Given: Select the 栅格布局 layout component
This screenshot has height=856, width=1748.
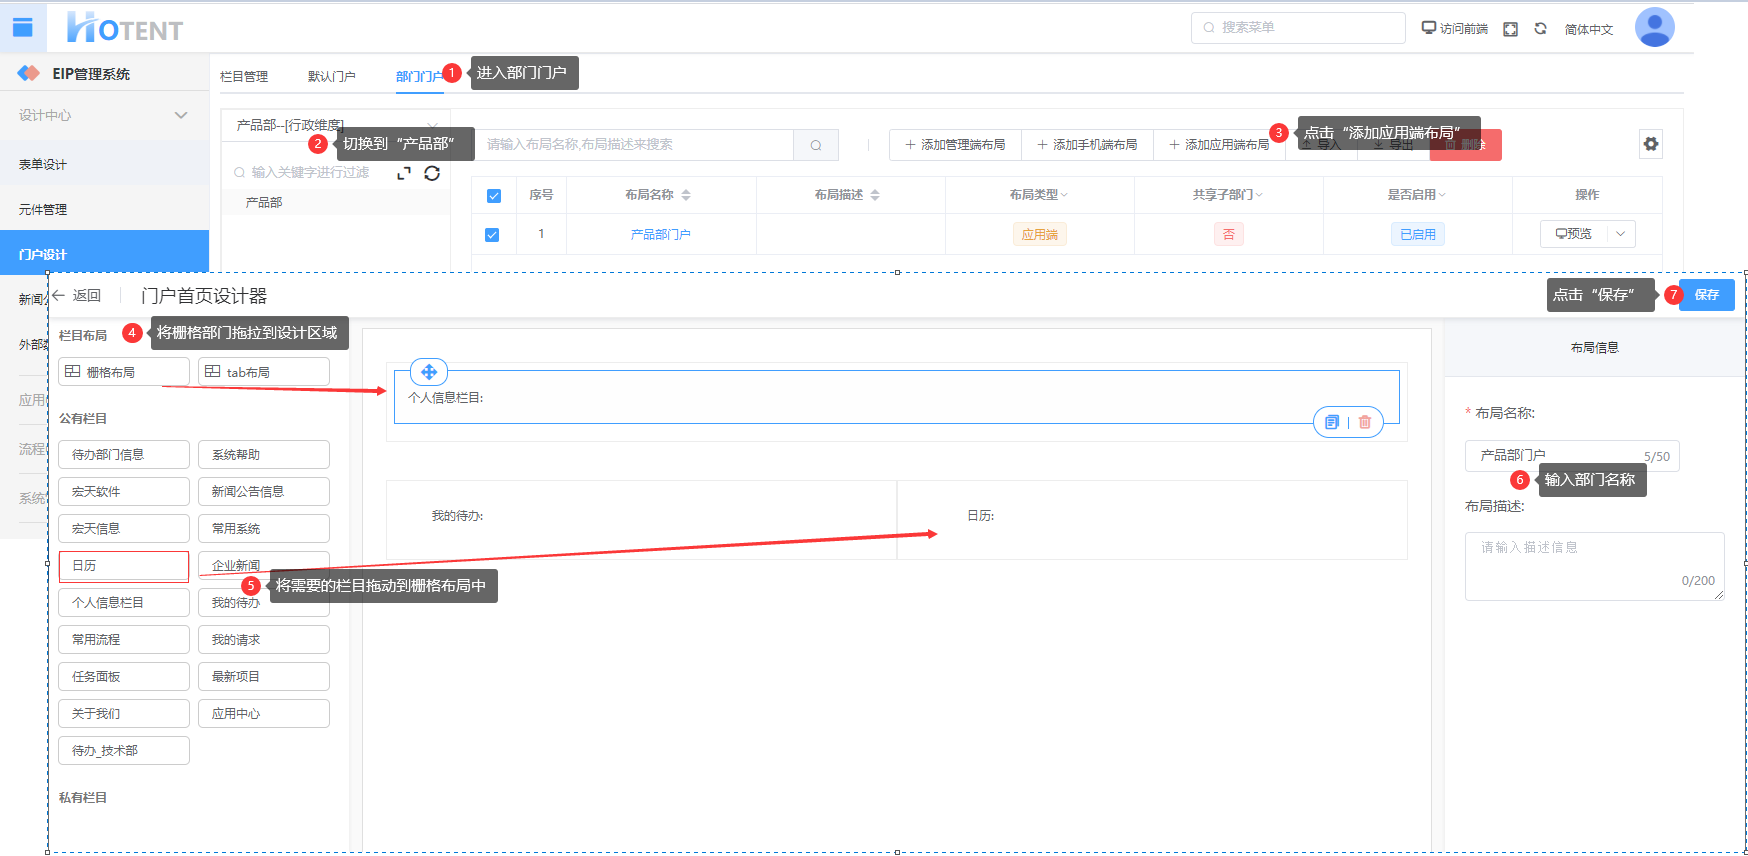Looking at the screenshot, I should (x=124, y=372).
